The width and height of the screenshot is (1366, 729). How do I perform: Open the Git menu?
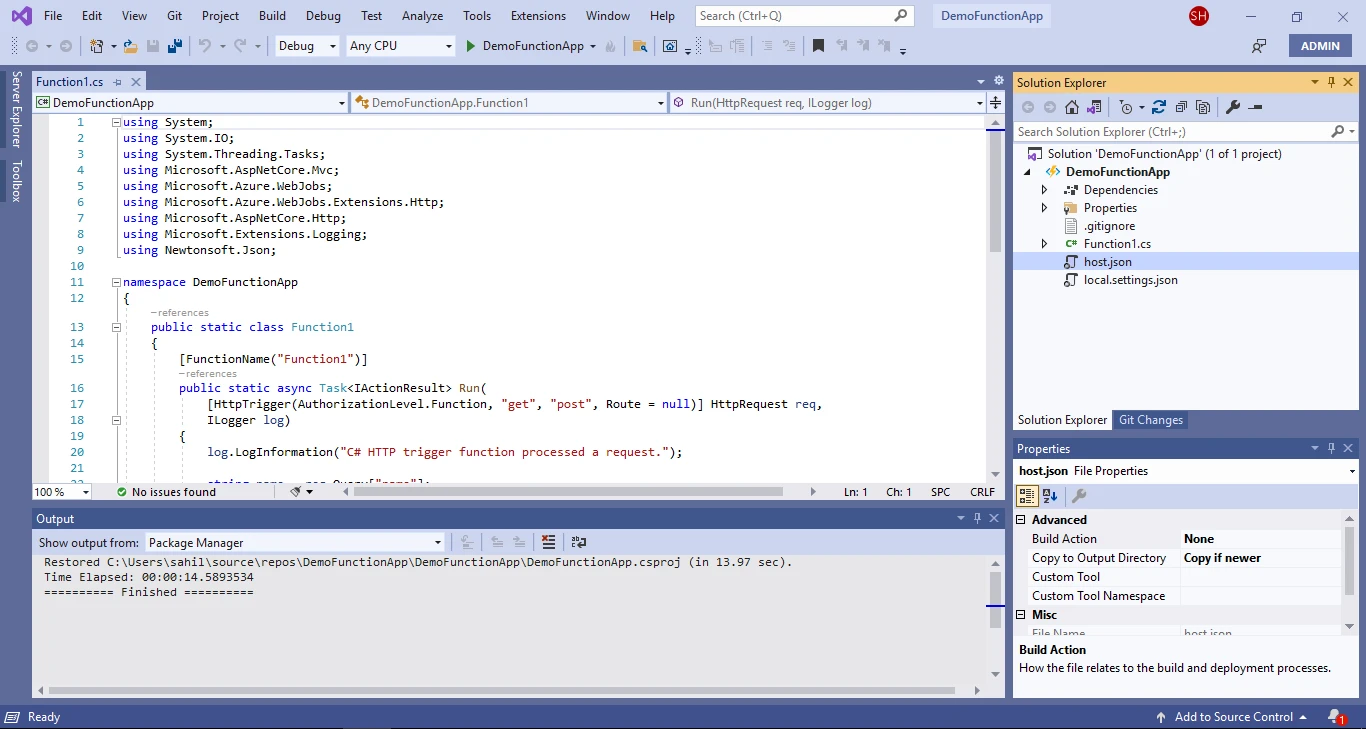coord(174,15)
